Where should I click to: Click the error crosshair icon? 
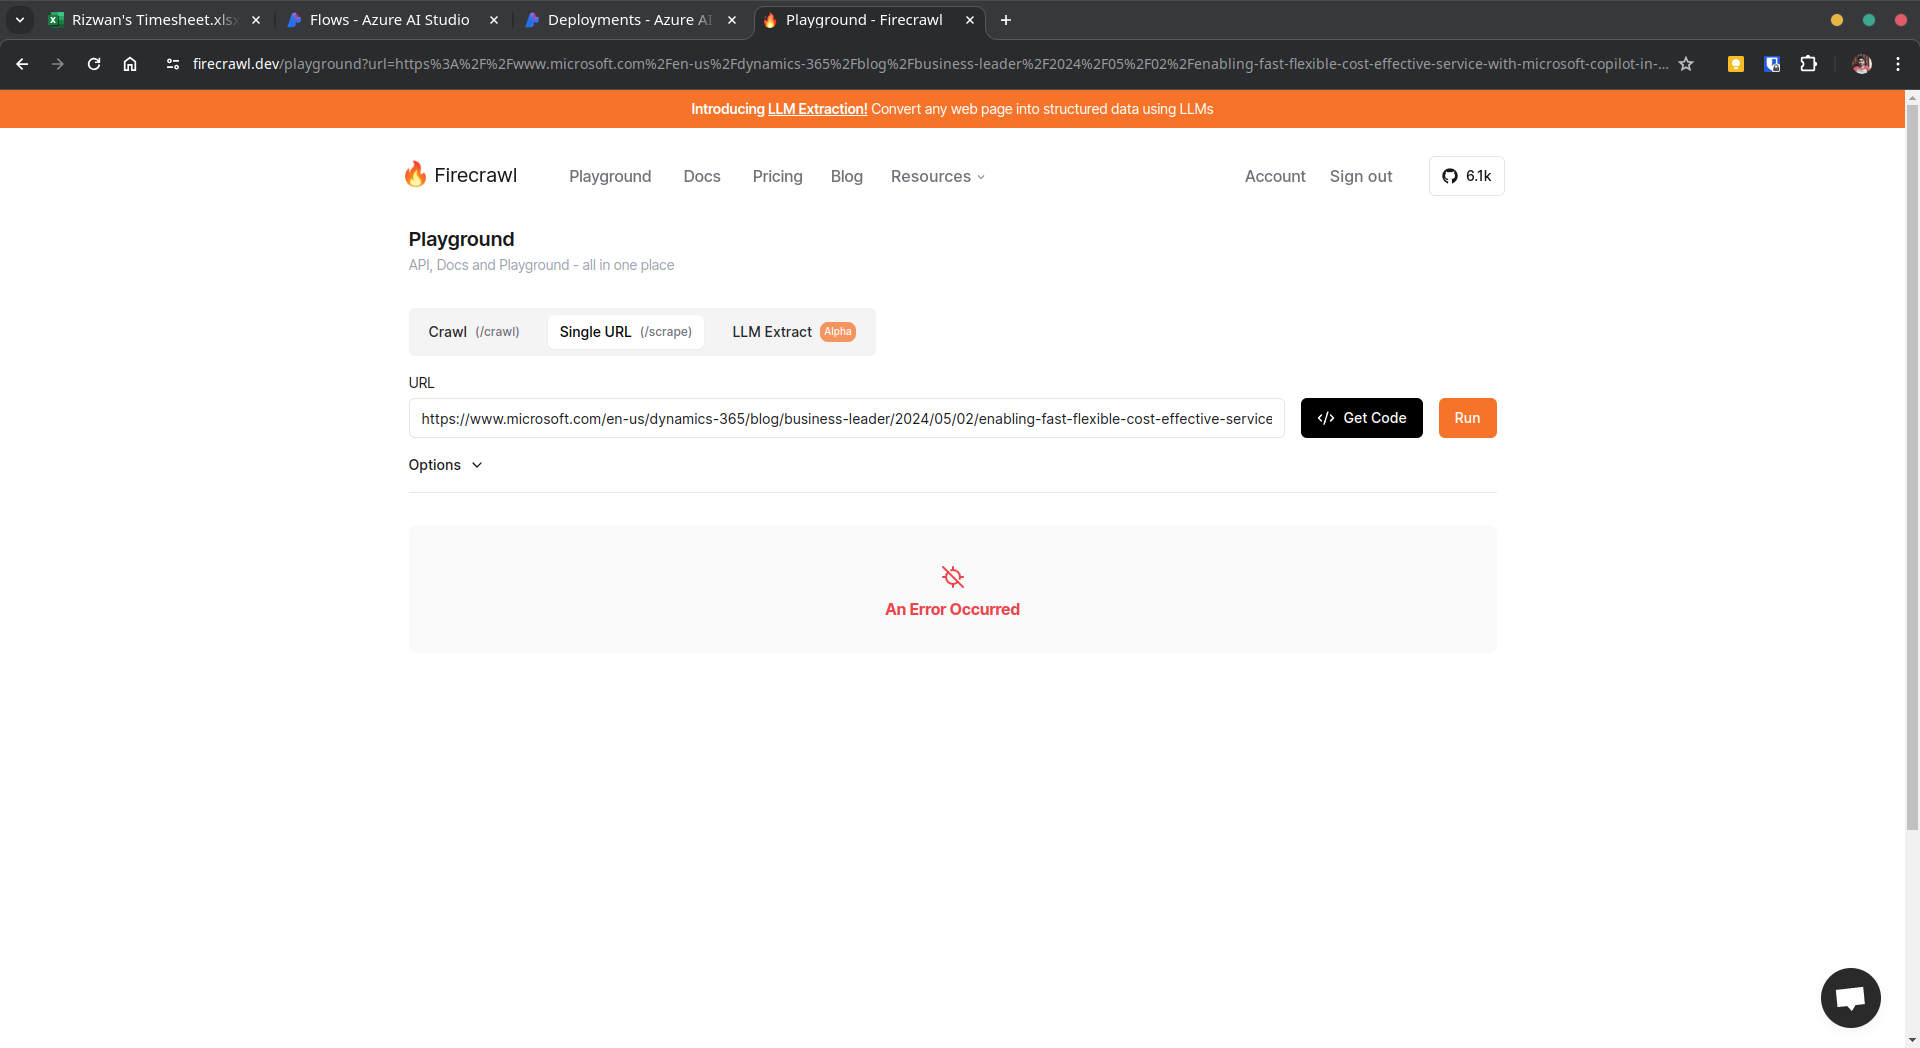pos(953,577)
